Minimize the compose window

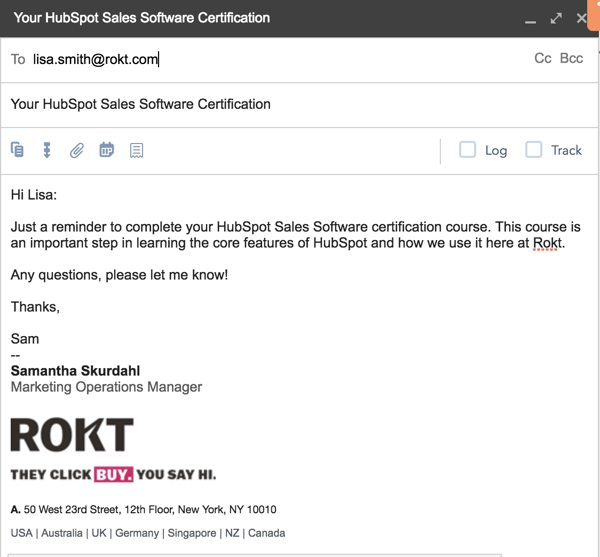529,19
